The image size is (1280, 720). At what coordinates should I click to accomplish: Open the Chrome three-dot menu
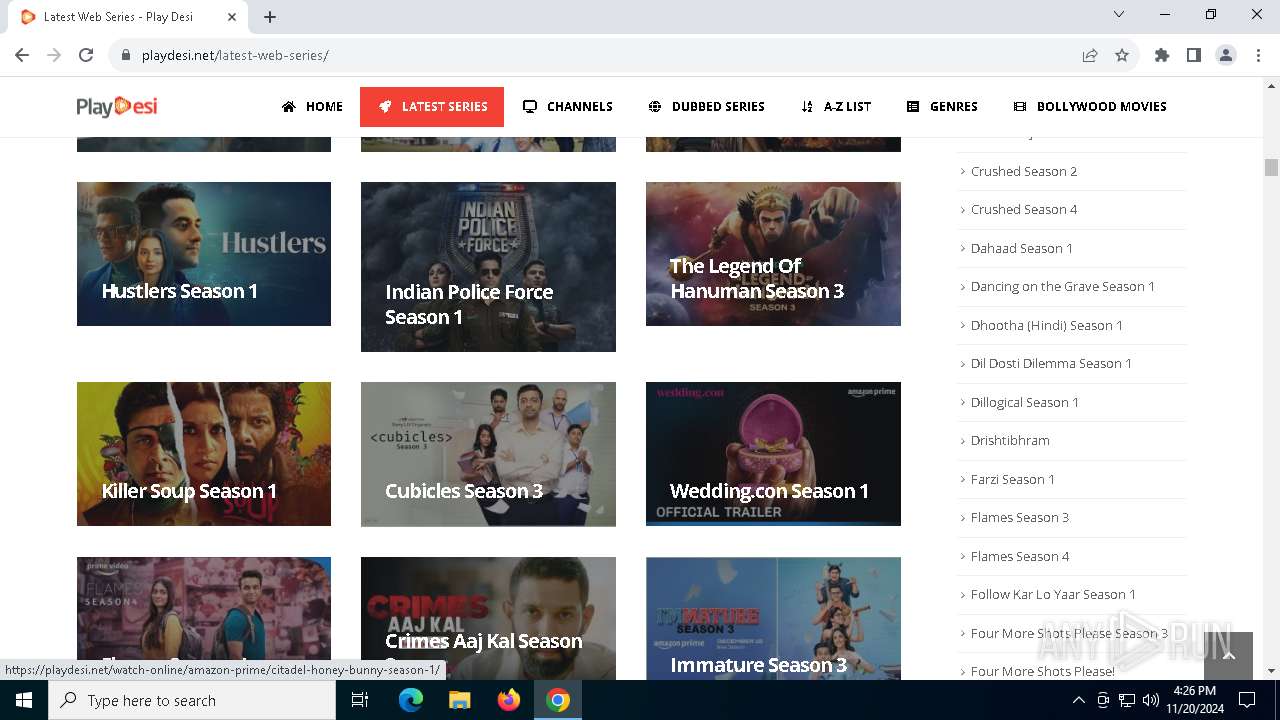tap(1258, 55)
